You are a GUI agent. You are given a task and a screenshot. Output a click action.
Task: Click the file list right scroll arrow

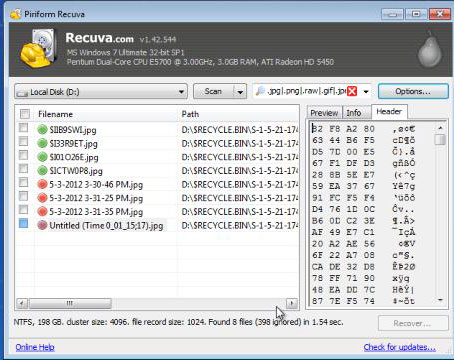tap(292, 303)
